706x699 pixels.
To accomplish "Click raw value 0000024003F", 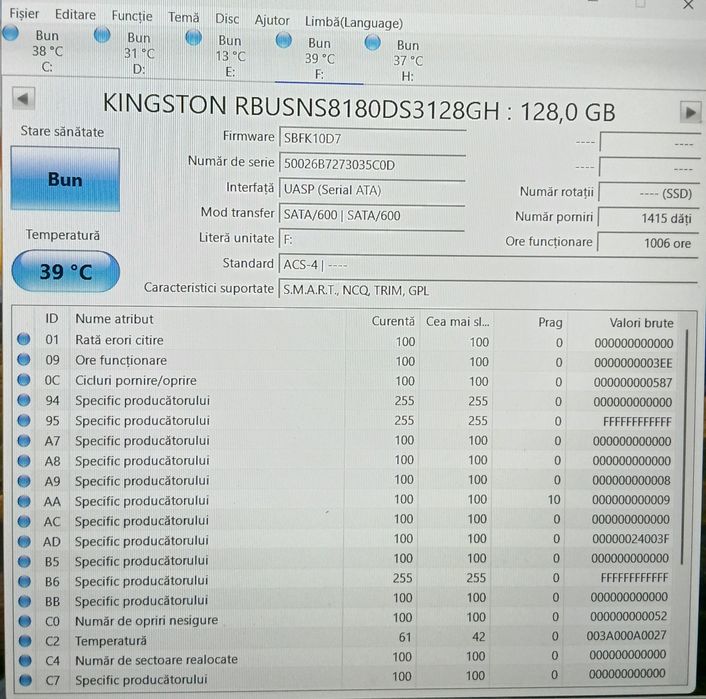I will [x=630, y=539].
